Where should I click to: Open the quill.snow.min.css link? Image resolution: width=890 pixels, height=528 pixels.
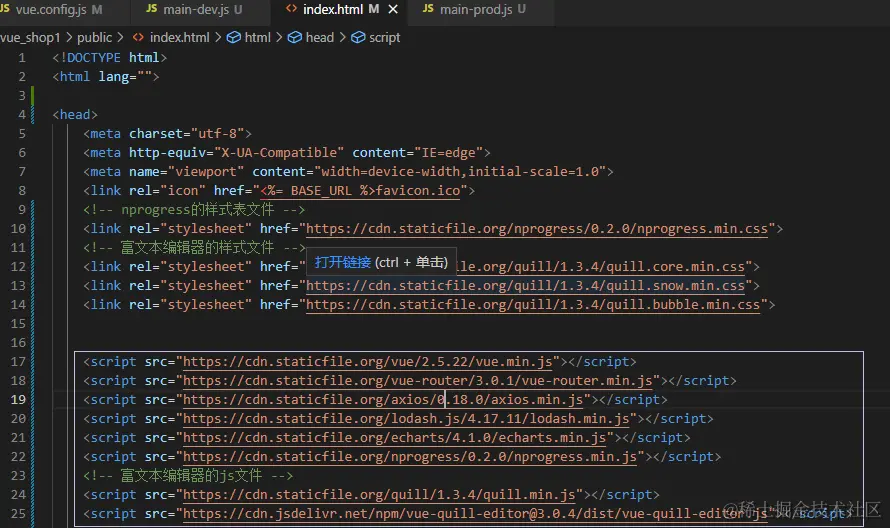[525, 286]
